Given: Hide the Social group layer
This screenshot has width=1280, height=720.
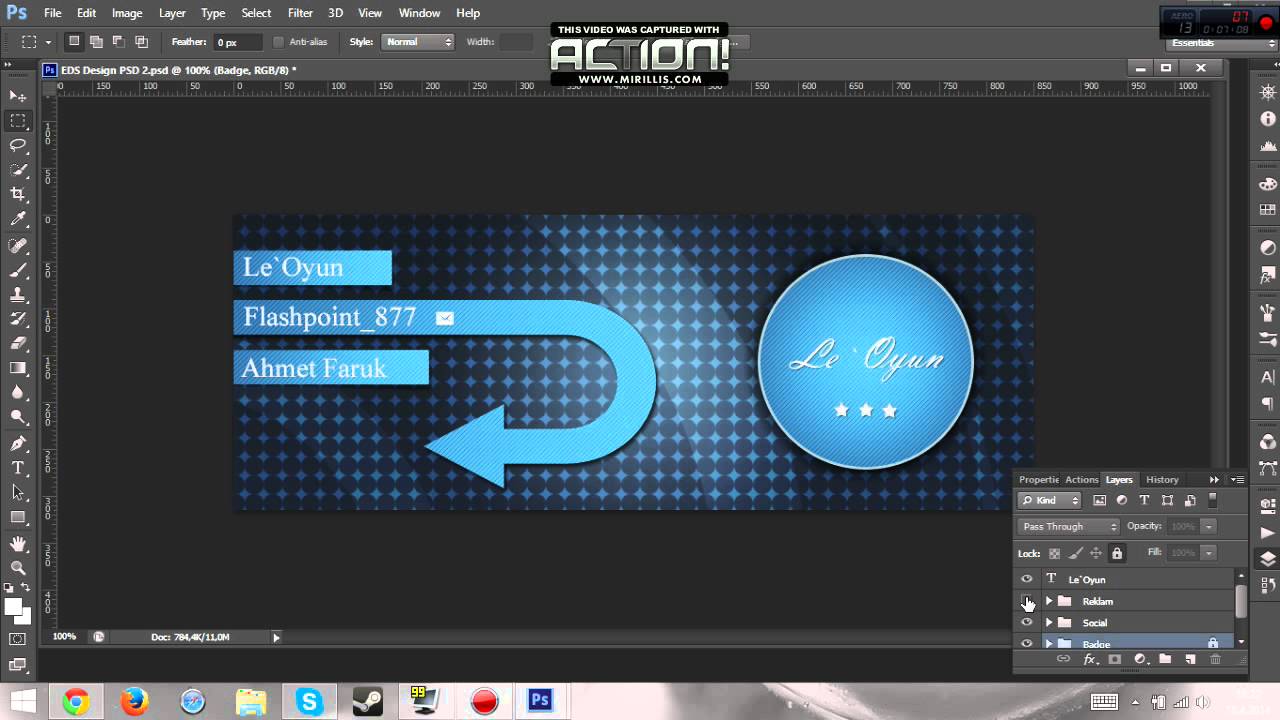Looking at the screenshot, I should point(1026,622).
